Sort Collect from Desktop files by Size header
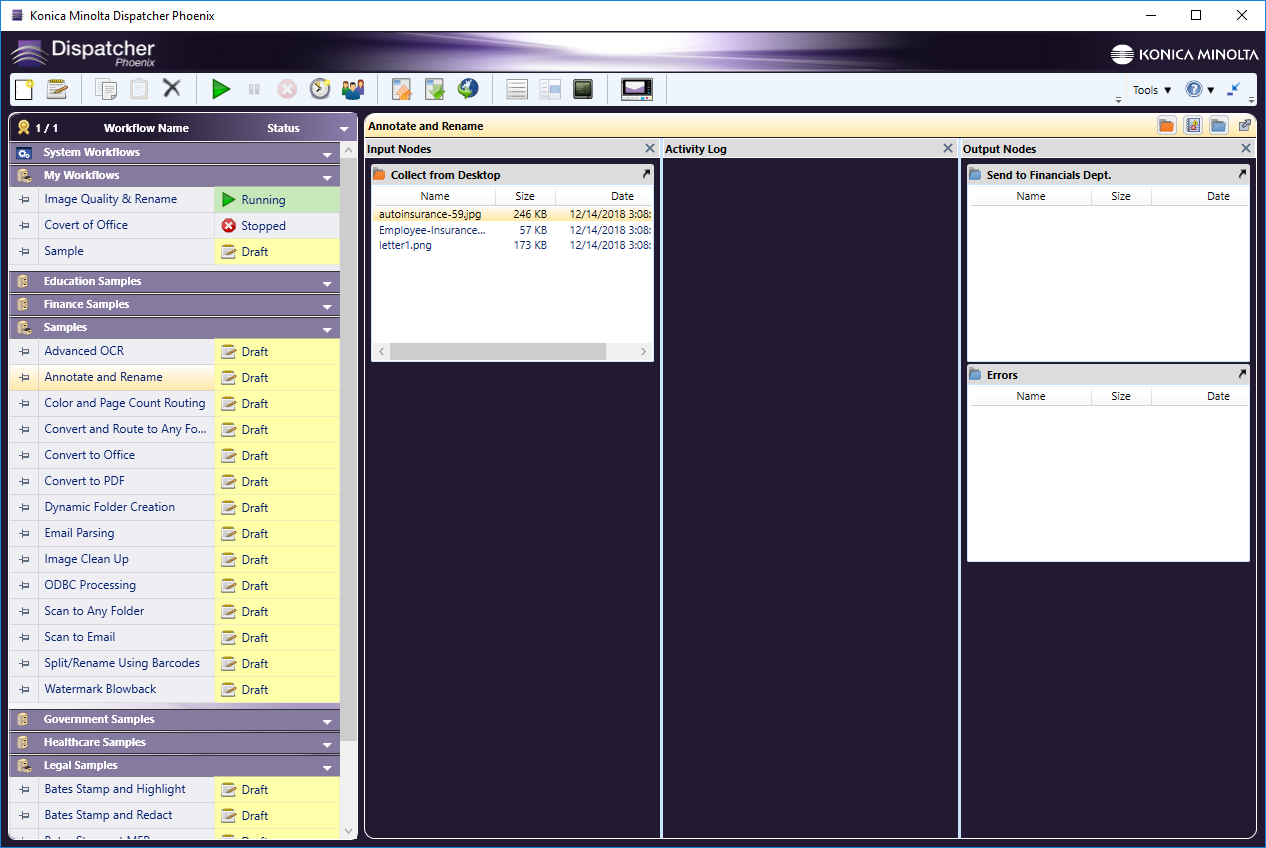 [525, 196]
